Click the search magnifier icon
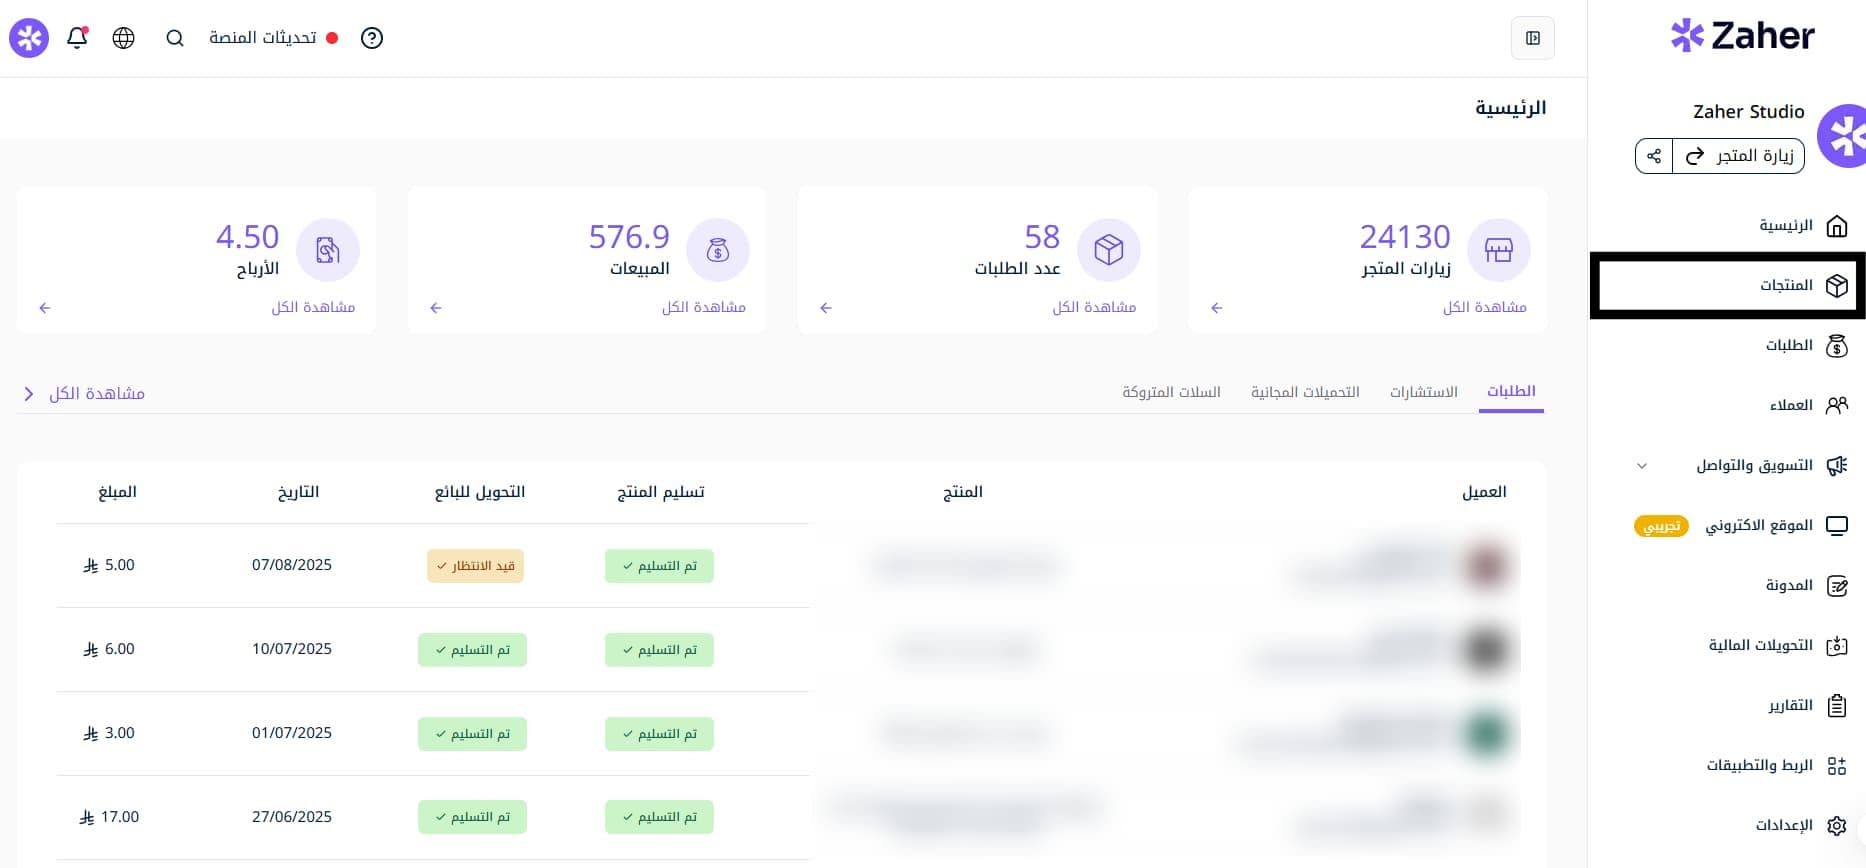 coord(175,38)
